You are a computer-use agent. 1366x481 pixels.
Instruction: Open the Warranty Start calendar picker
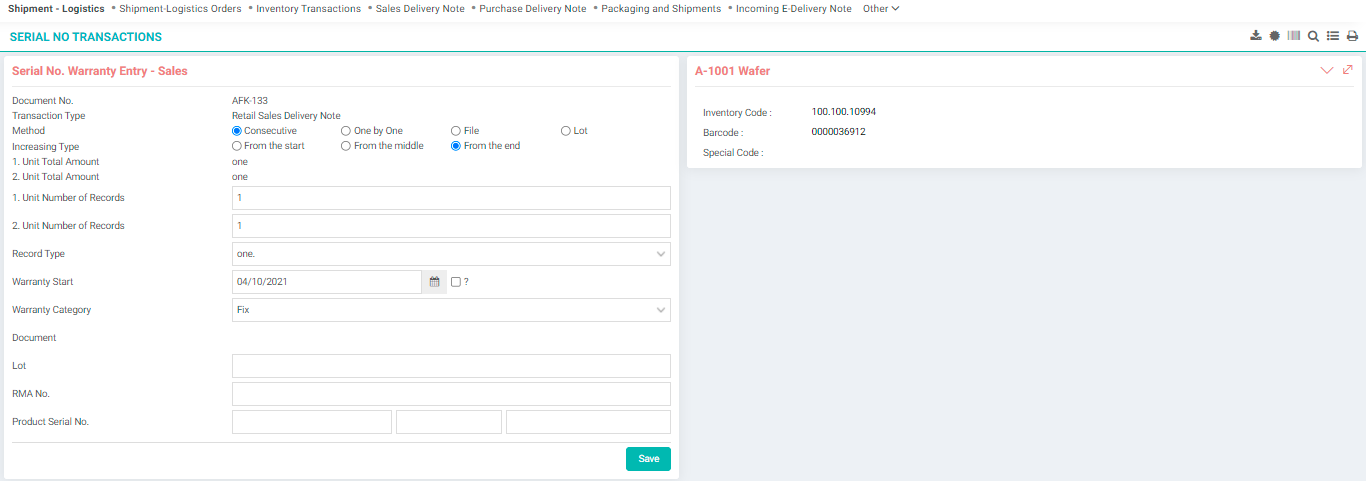[435, 282]
